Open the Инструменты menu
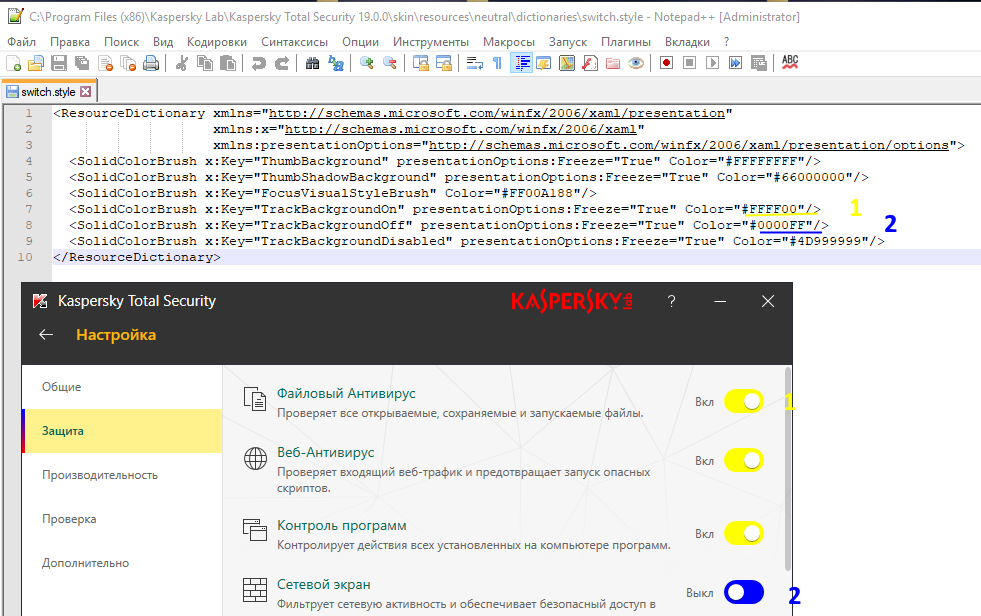This screenshot has width=981, height=616. pyautogui.click(x=430, y=42)
